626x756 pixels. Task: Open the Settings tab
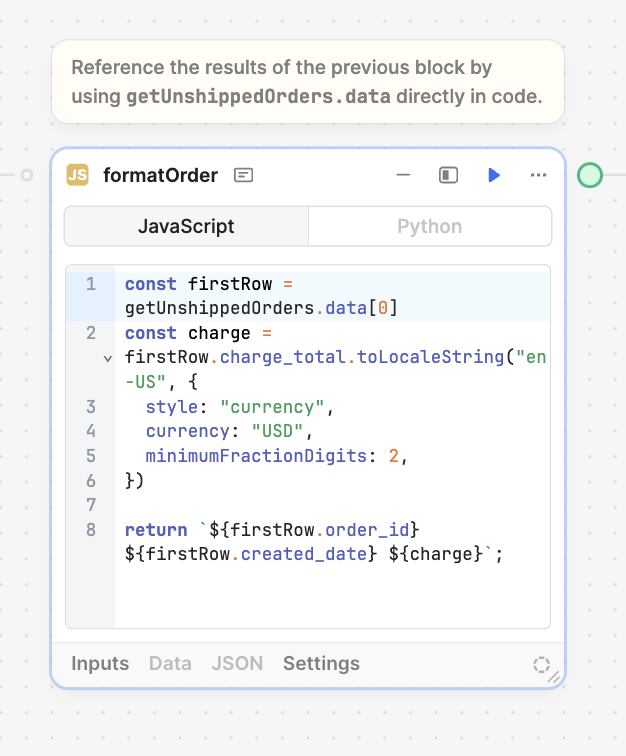pos(321,663)
